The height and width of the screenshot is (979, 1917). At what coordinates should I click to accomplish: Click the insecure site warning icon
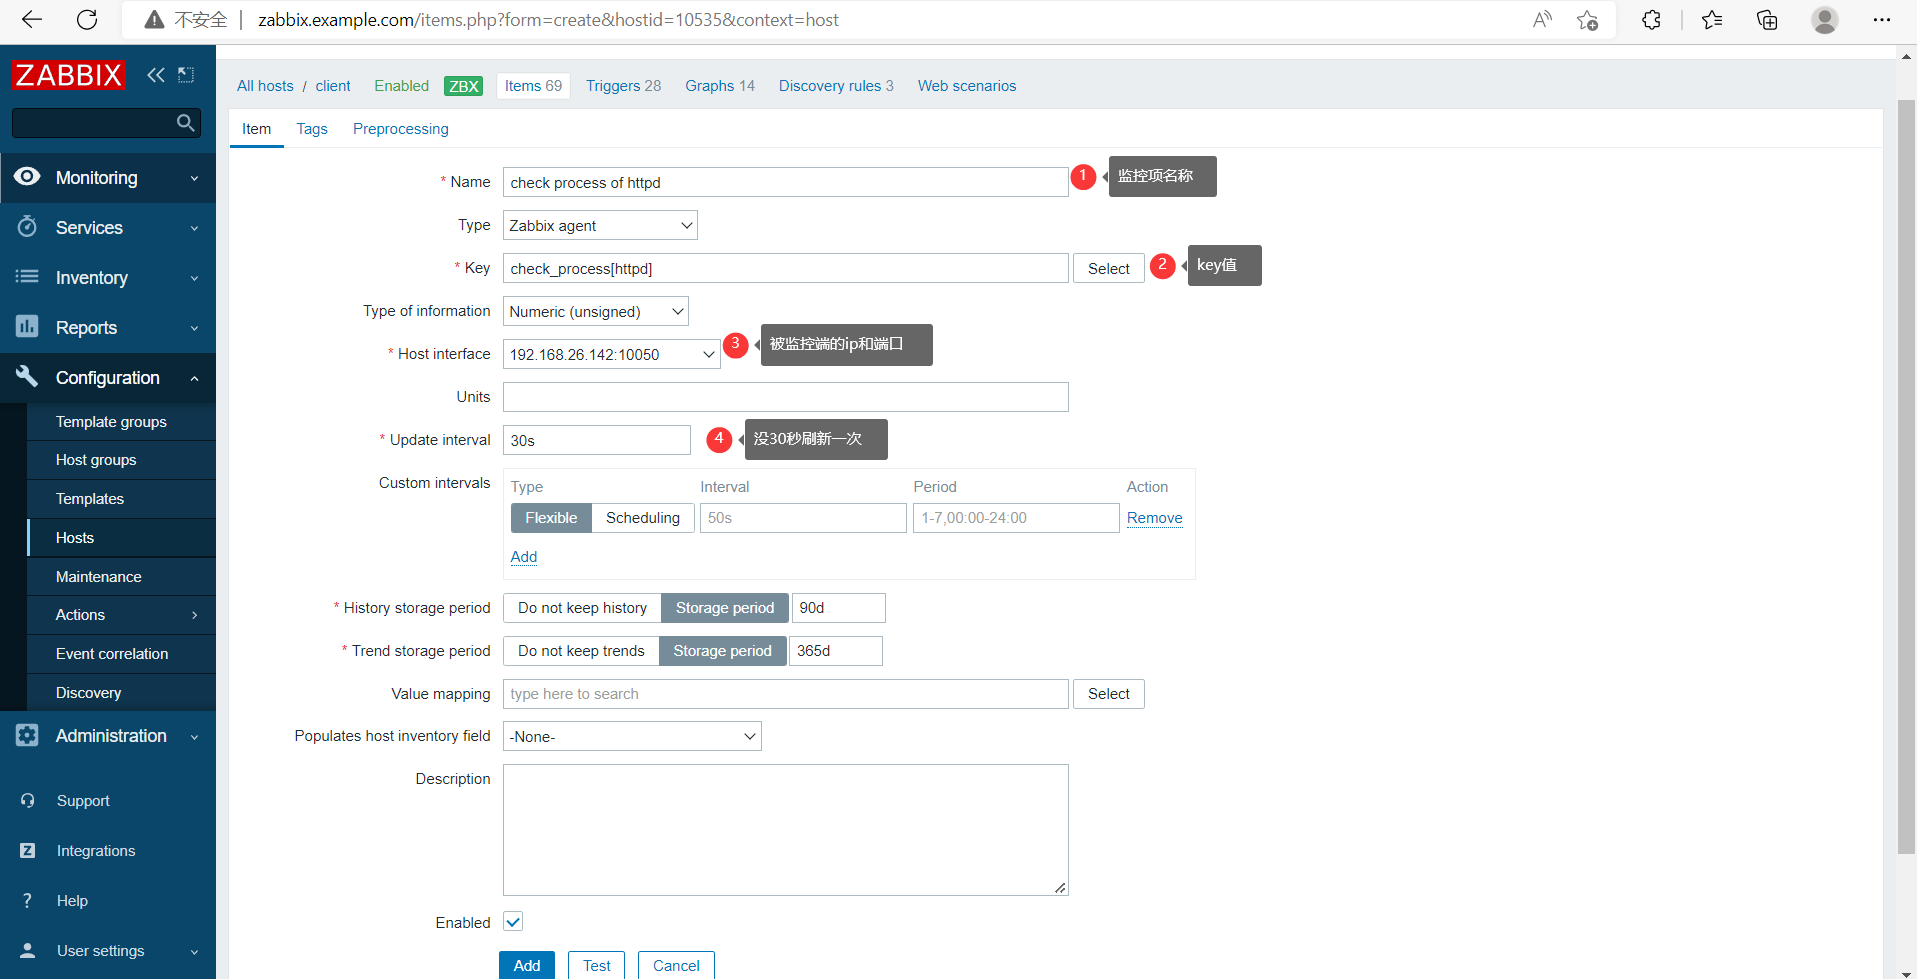(154, 20)
